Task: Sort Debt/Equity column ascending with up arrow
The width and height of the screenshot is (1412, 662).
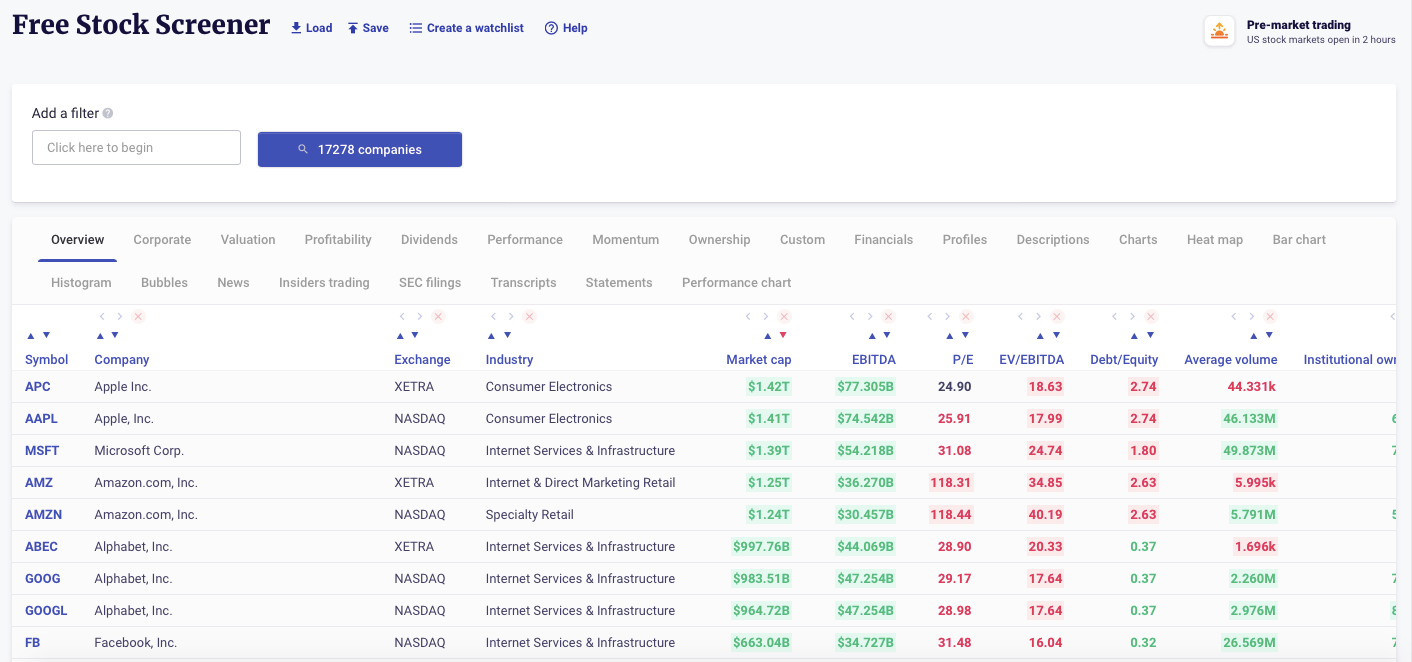Action: point(1134,335)
